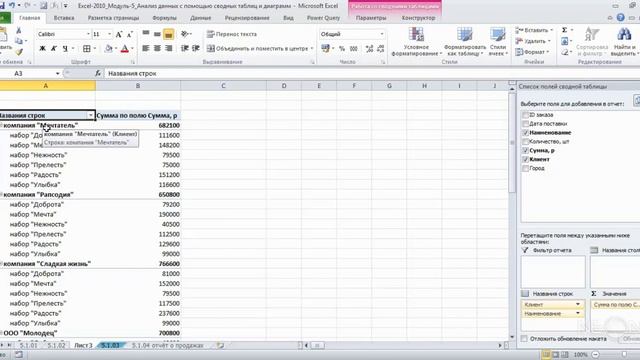
Task: Check the Город field
Action: (x=526, y=168)
